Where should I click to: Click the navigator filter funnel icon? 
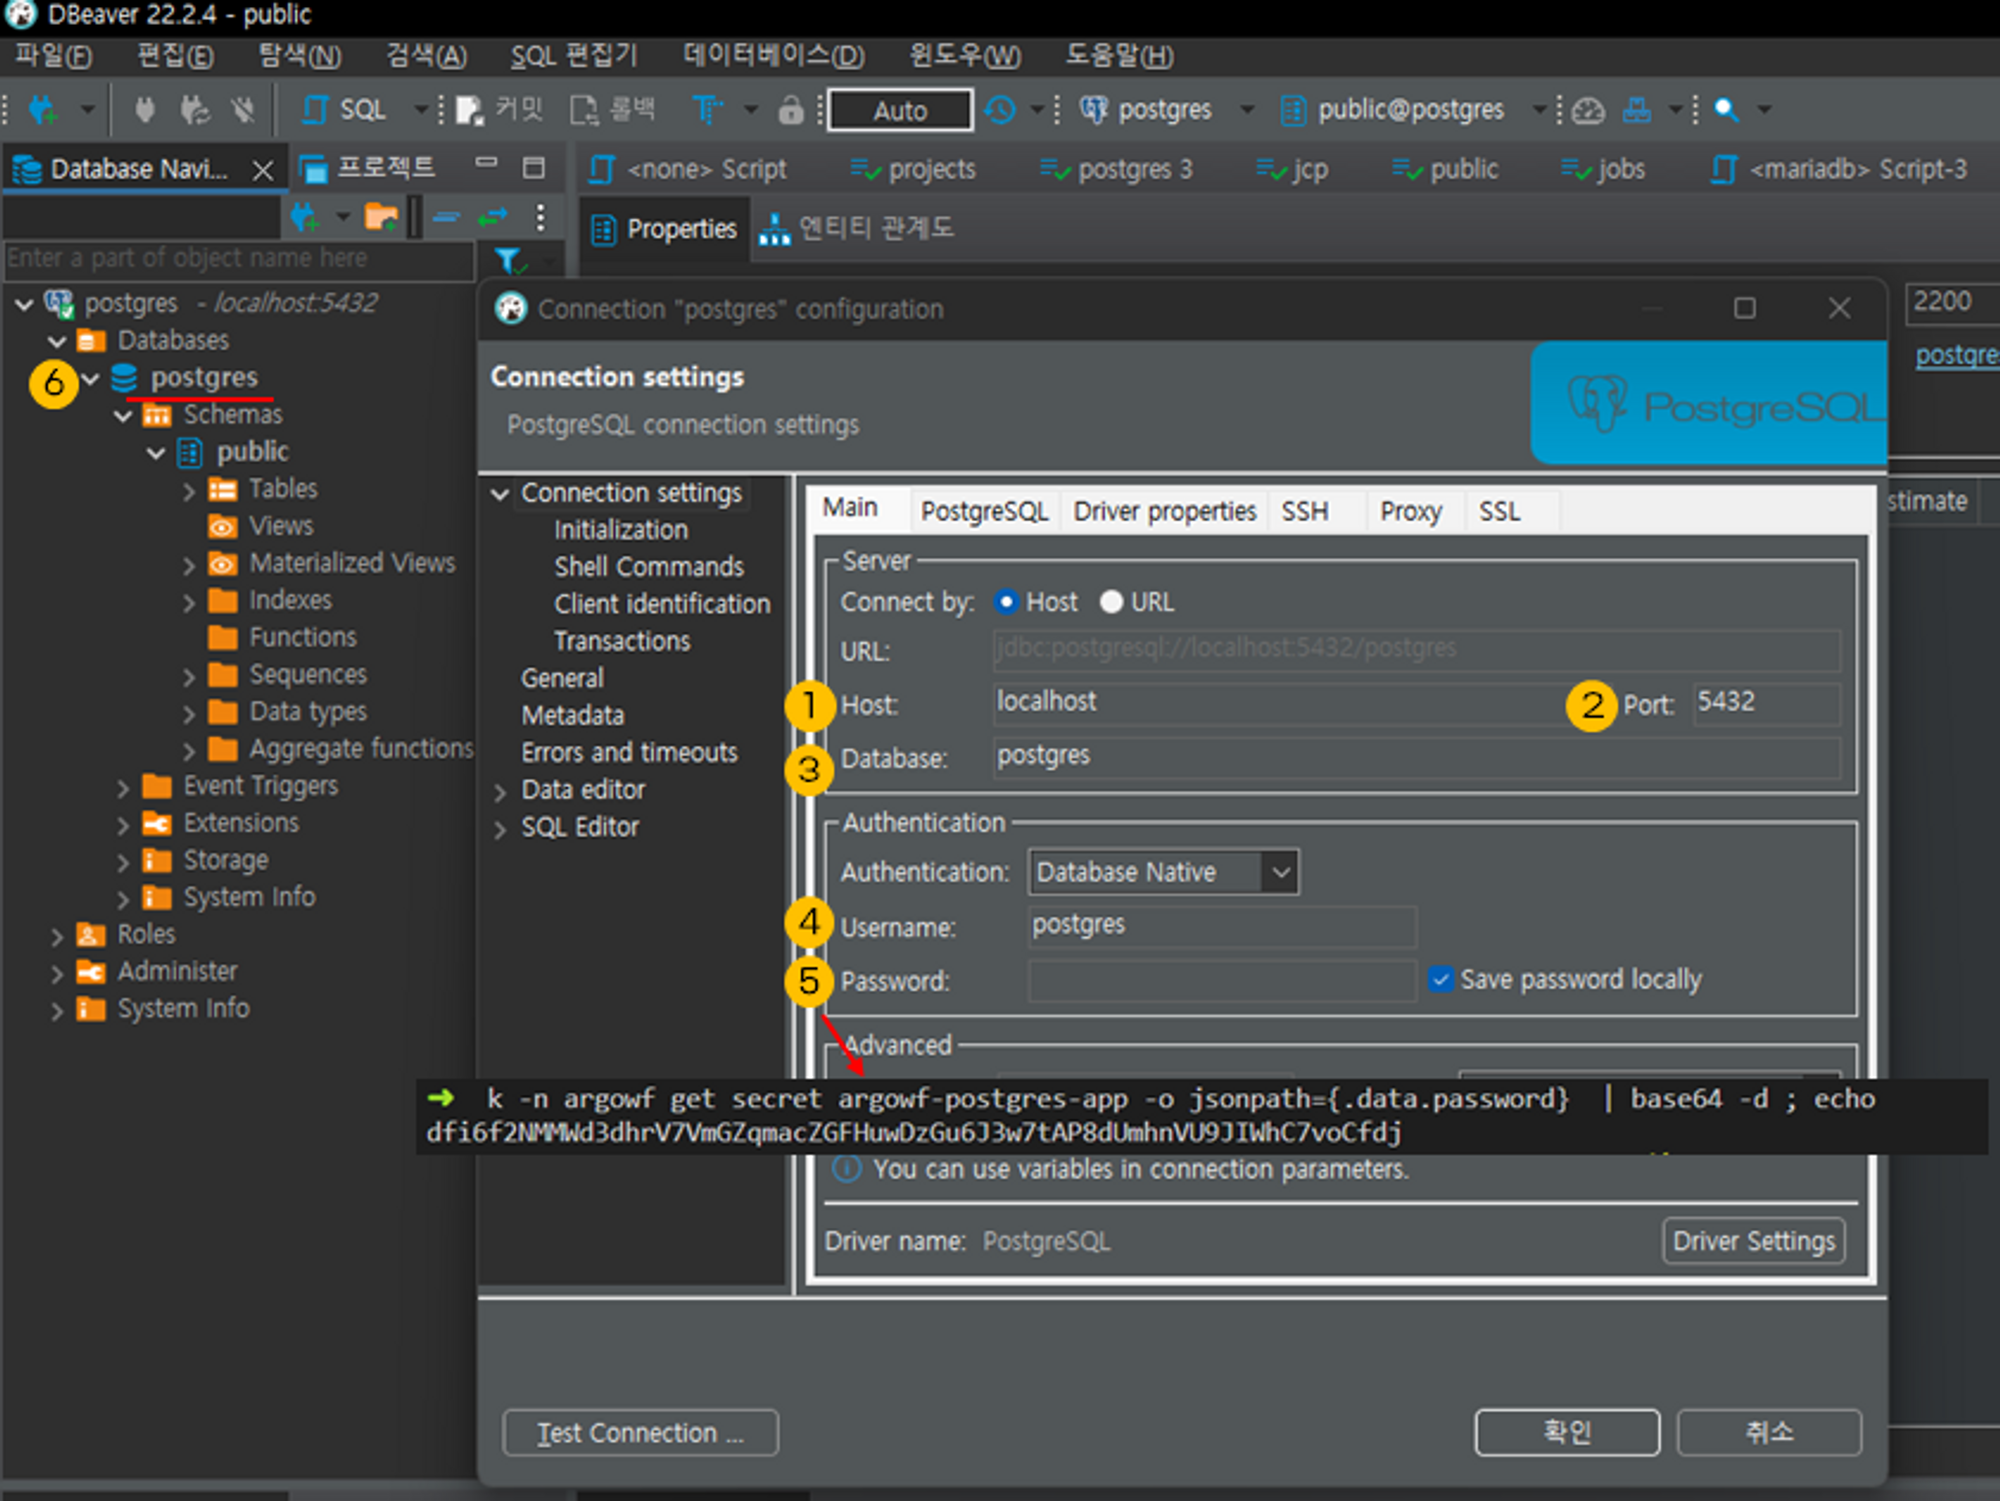pos(509,260)
